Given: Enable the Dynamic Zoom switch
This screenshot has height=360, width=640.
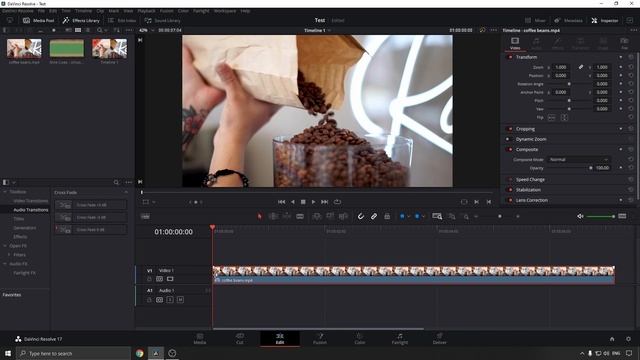Looking at the screenshot, I should (x=508, y=139).
